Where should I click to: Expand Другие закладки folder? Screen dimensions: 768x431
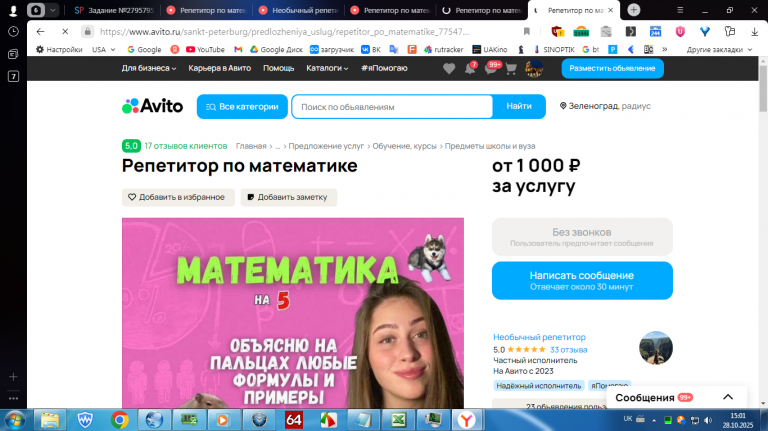click(x=719, y=49)
